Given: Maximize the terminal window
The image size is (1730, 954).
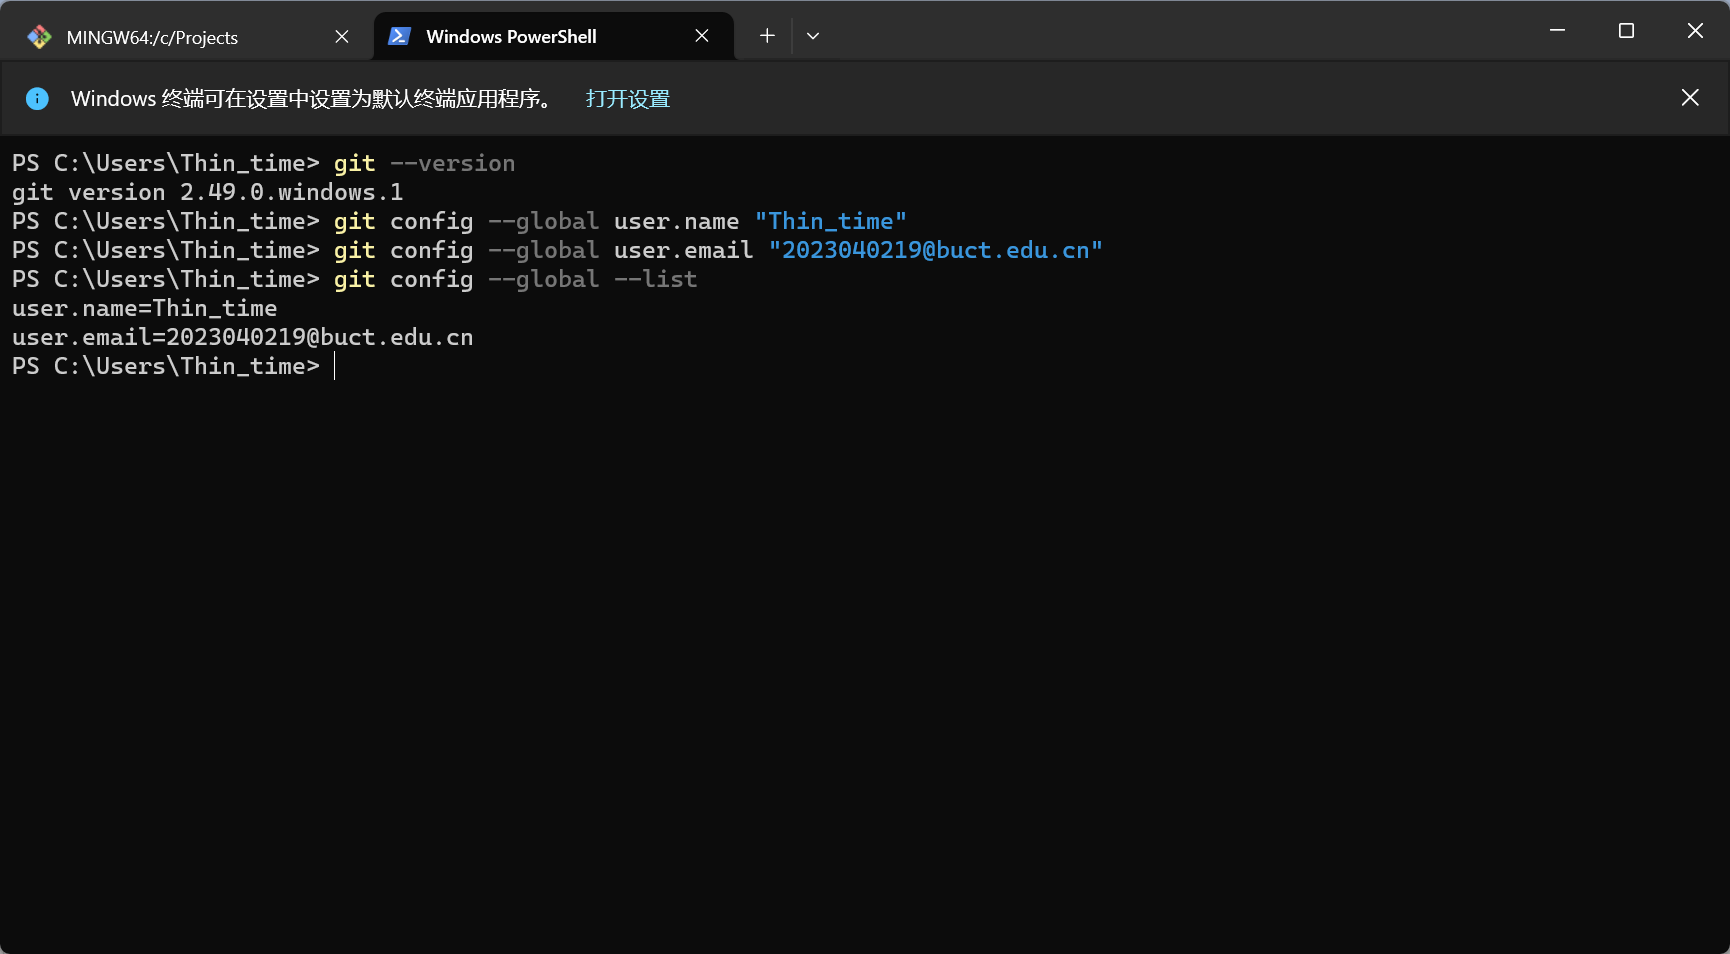Looking at the screenshot, I should (x=1626, y=31).
